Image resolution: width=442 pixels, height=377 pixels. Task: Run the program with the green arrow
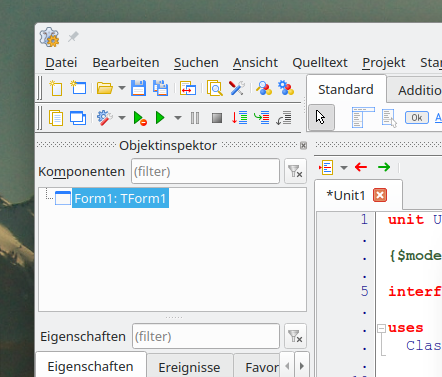(x=160, y=118)
